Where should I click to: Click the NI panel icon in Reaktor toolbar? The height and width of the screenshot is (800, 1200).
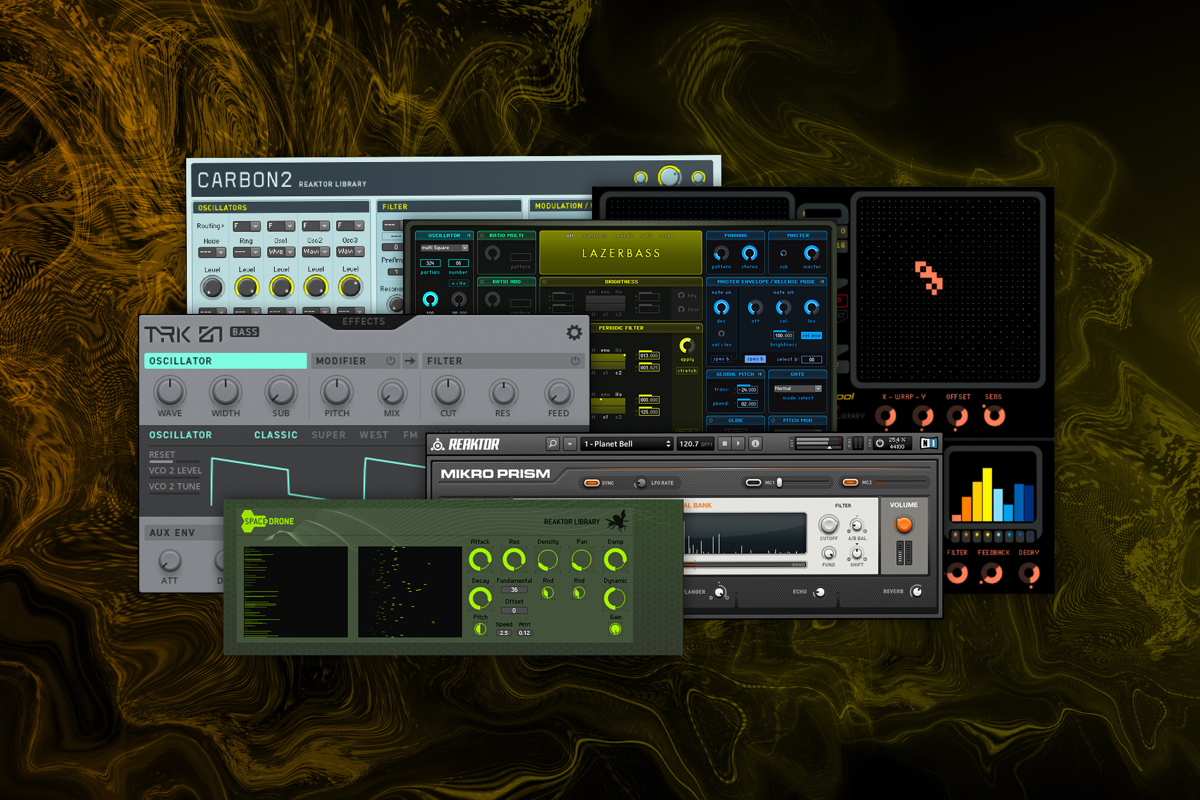[929, 443]
